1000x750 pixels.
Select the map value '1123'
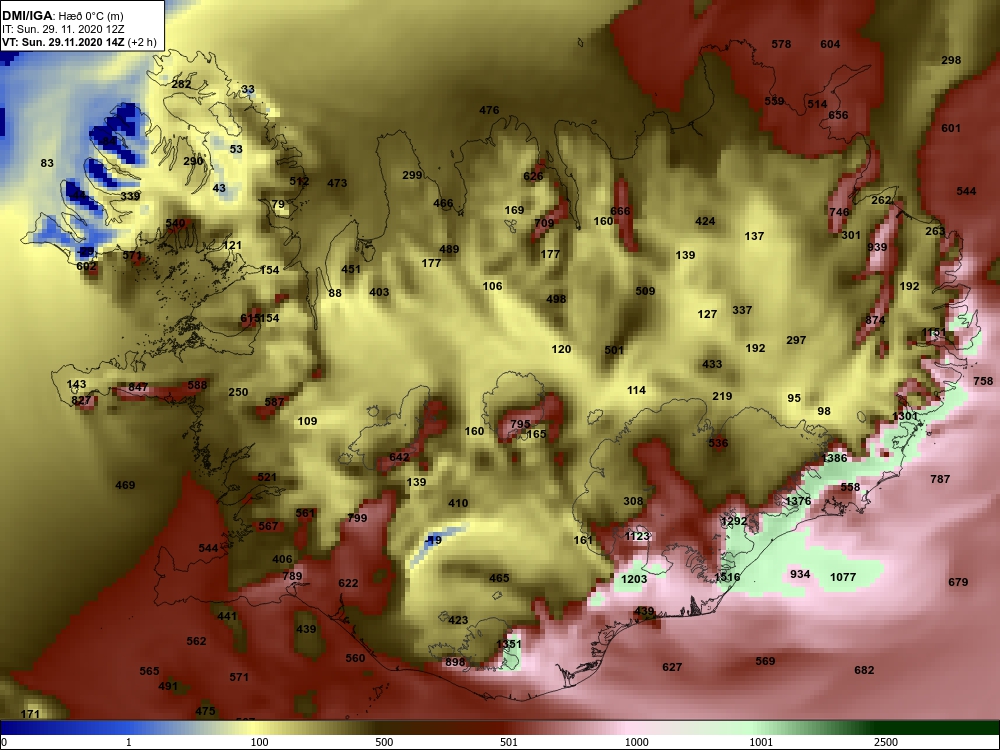pyautogui.click(x=637, y=536)
